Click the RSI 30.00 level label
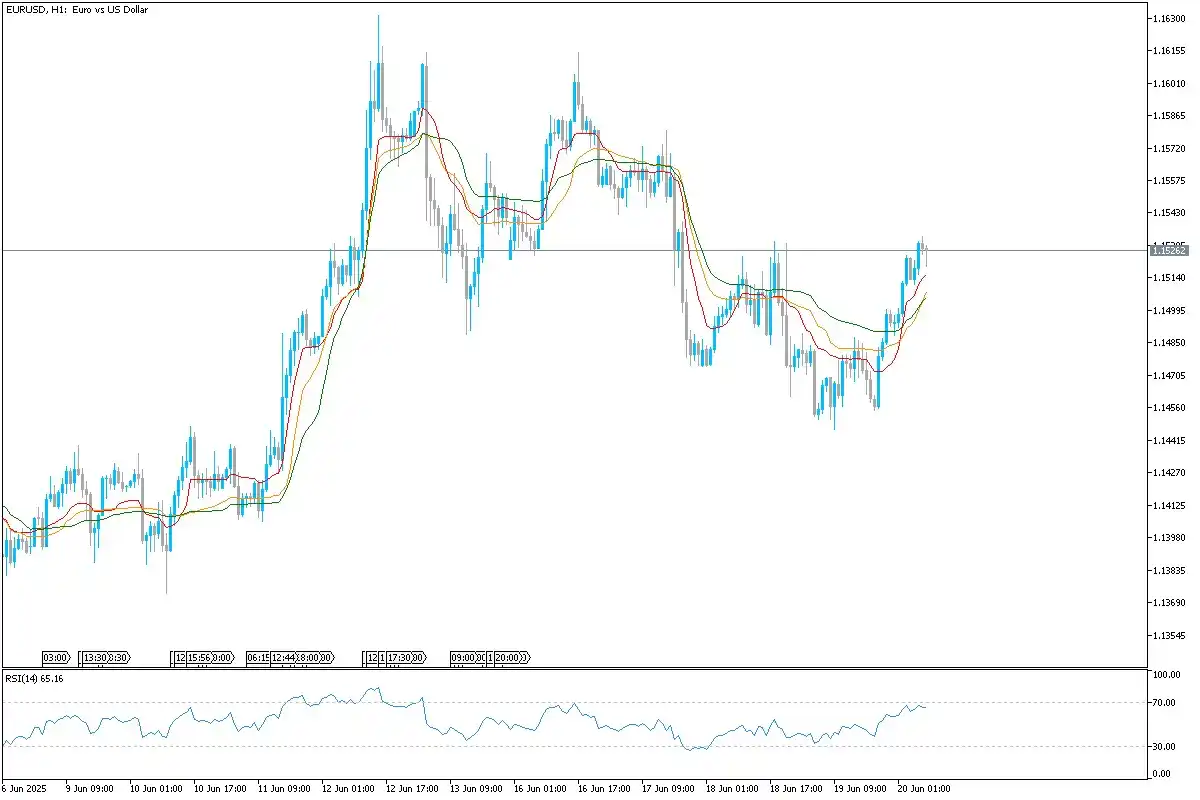1200x800 pixels. (x=1164, y=746)
